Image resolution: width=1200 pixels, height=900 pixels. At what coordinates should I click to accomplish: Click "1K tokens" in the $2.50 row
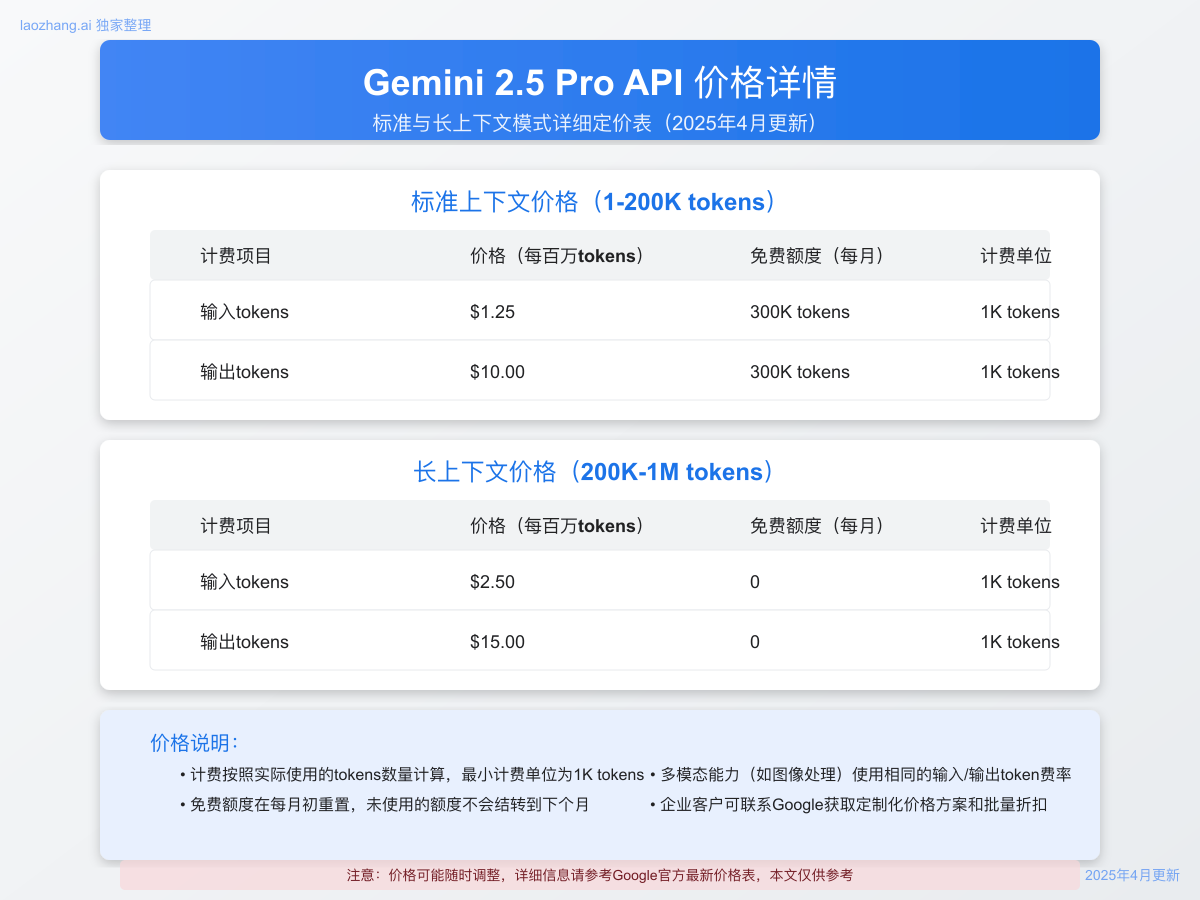(x=1020, y=582)
